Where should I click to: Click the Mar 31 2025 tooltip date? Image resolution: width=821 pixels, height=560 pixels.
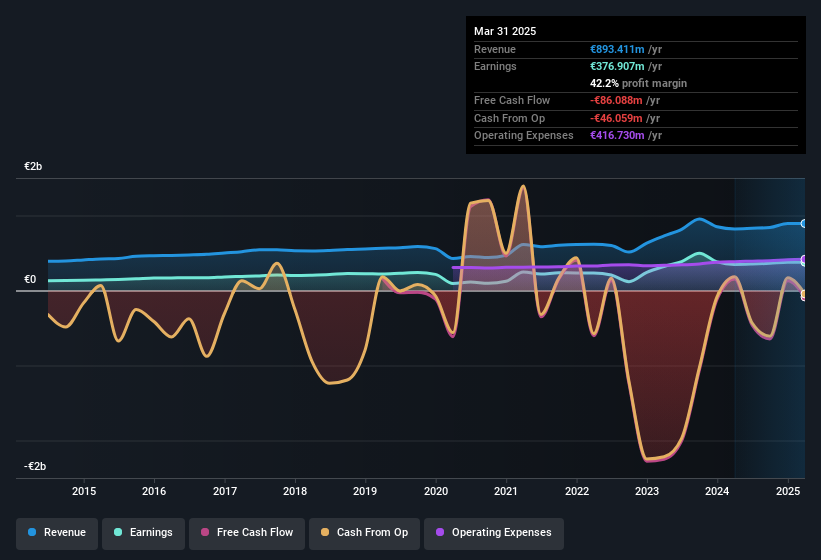tap(505, 31)
